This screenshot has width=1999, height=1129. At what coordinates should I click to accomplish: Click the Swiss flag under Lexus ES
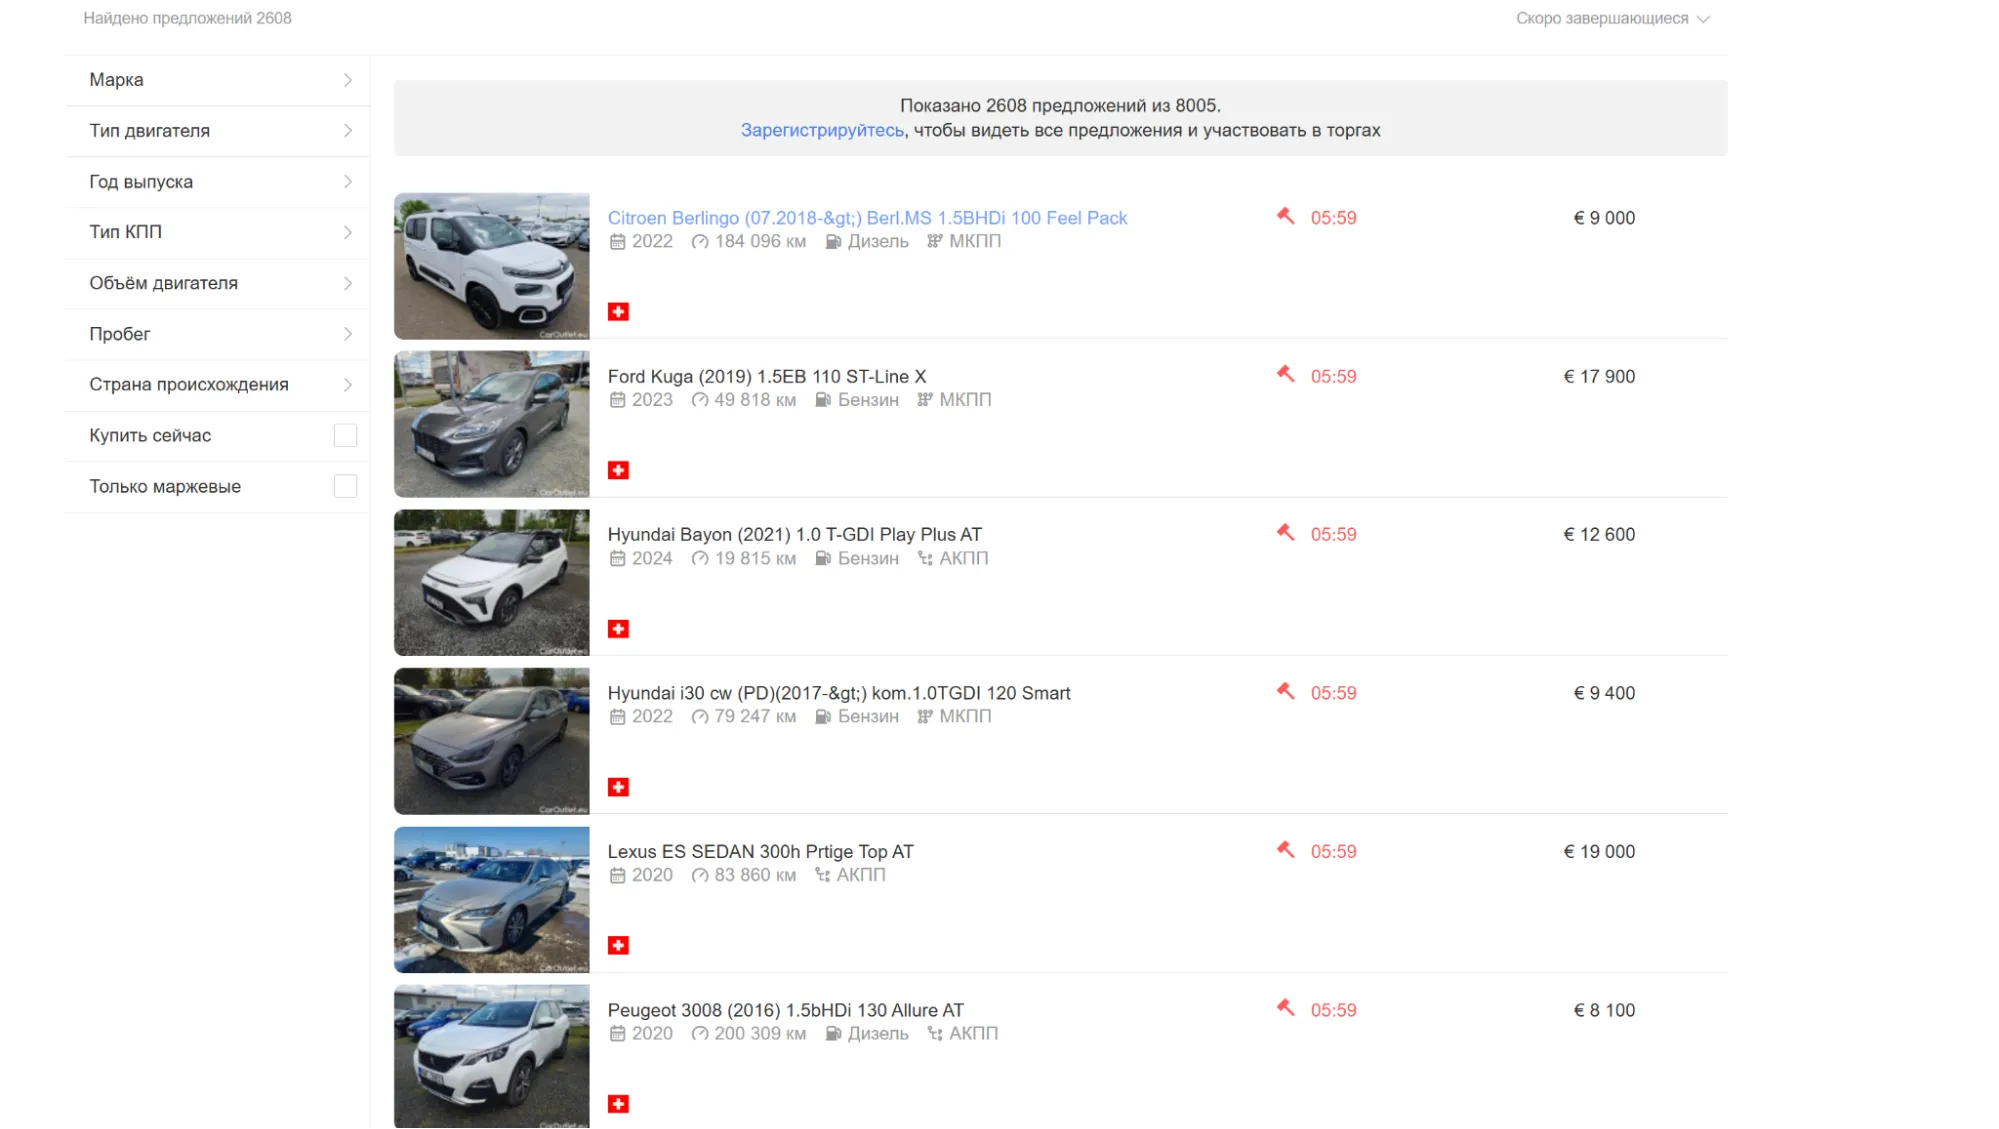point(618,945)
